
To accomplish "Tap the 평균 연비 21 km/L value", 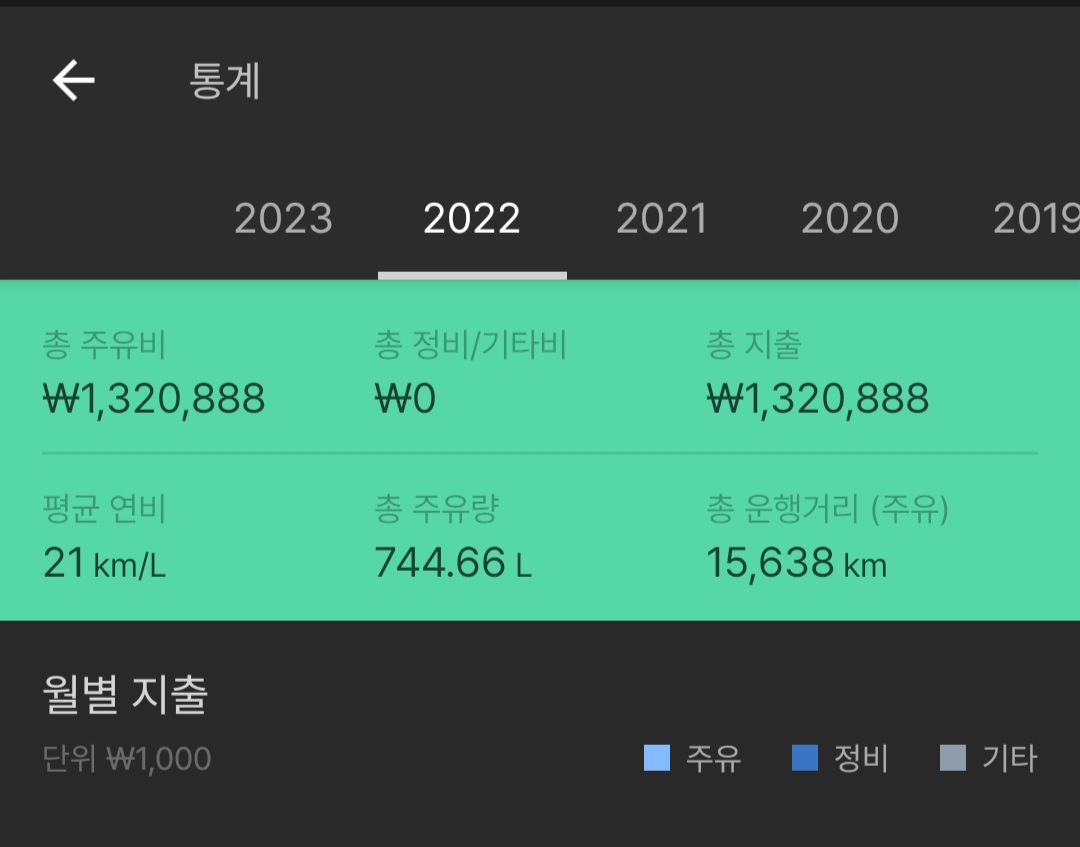I will coord(105,564).
